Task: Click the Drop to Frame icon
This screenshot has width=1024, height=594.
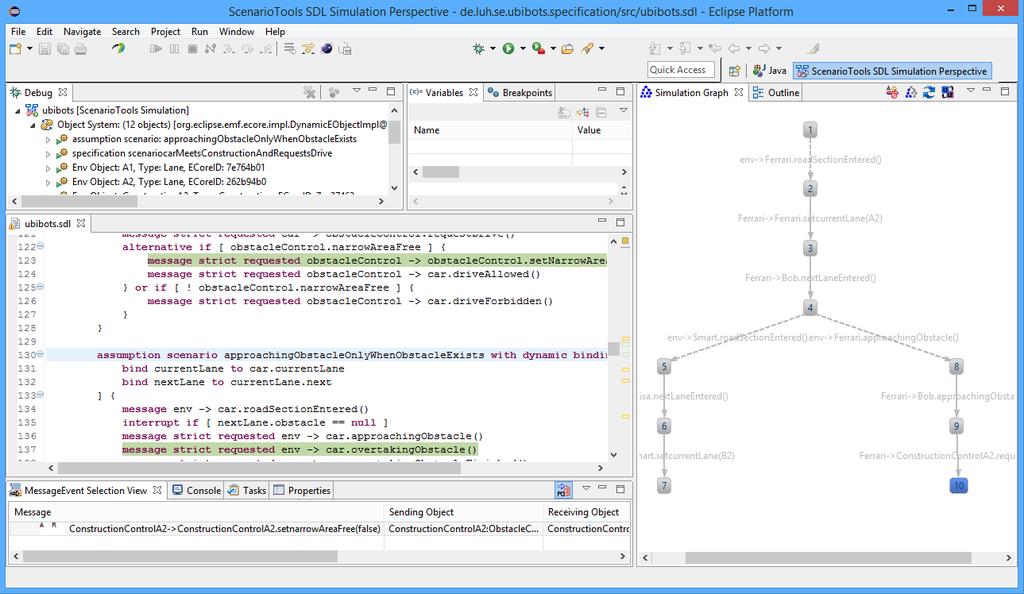Action: pos(289,48)
